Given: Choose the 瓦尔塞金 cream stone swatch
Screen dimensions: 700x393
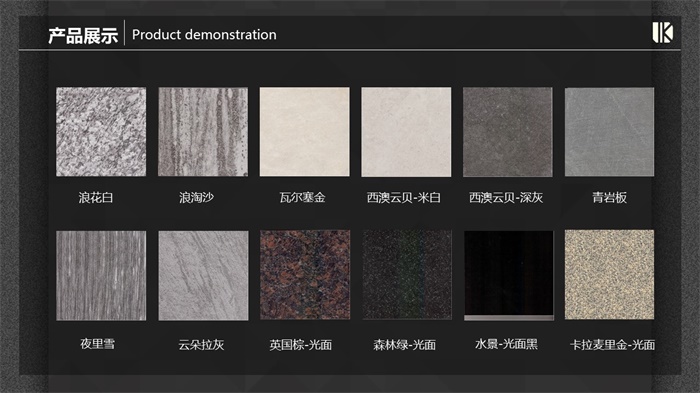Looking at the screenshot, I should [x=304, y=132].
